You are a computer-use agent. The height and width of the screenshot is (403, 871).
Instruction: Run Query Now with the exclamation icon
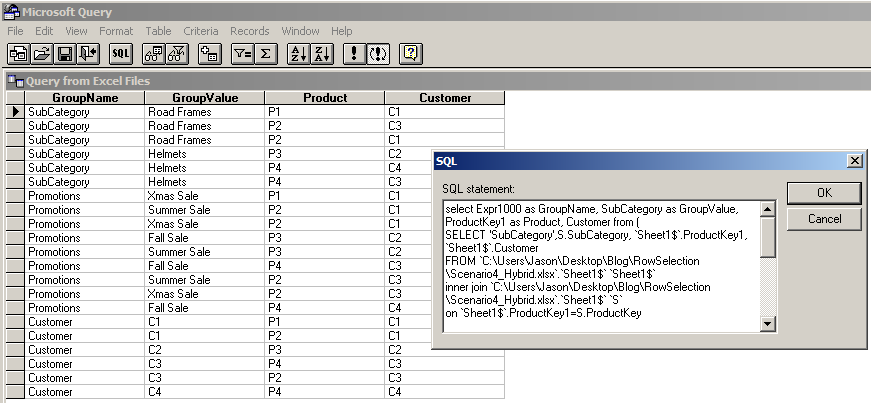click(x=354, y=53)
